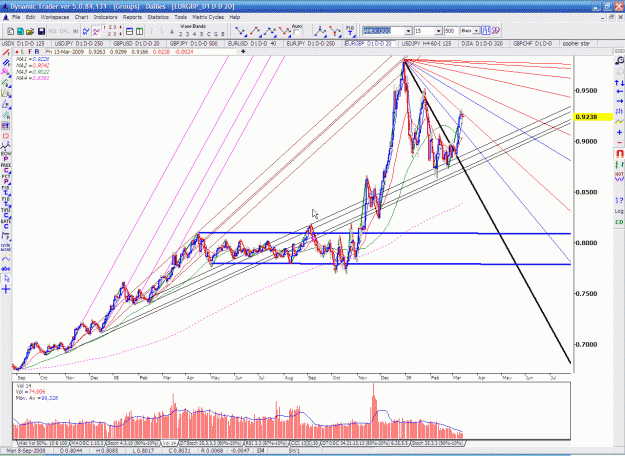This screenshot has width=625, height=456.
Task: Select the blue crosshair plus tool
Action: click(6, 289)
